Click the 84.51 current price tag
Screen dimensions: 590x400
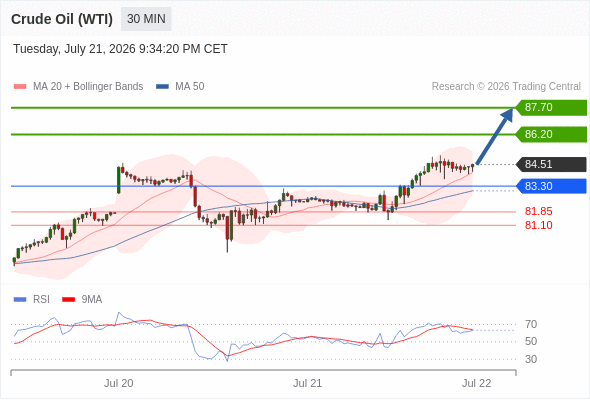pos(551,164)
